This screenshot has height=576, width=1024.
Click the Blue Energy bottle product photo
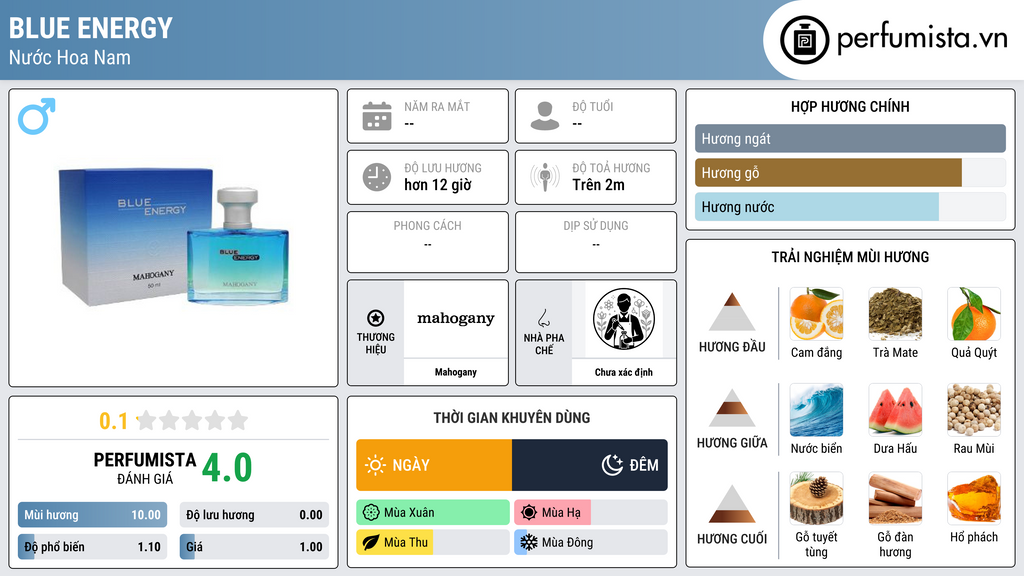click(174, 238)
